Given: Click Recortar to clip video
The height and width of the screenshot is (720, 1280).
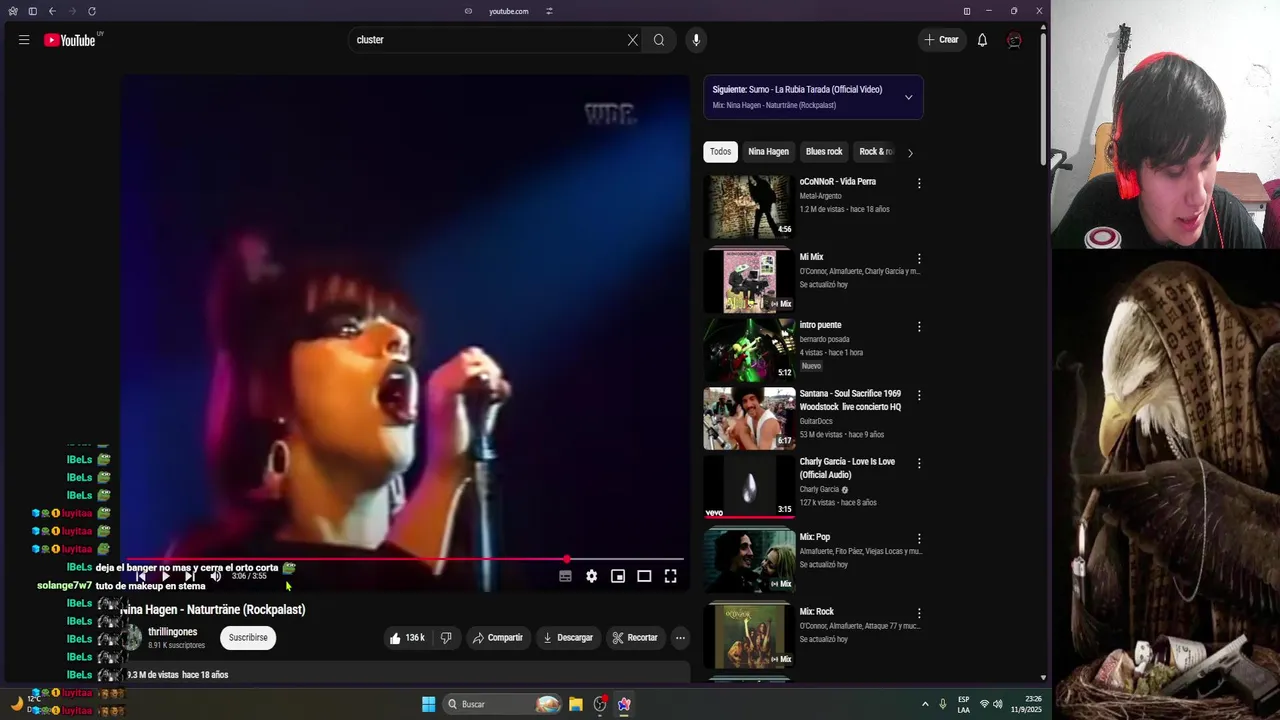Looking at the screenshot, I should tap(635, 638).
